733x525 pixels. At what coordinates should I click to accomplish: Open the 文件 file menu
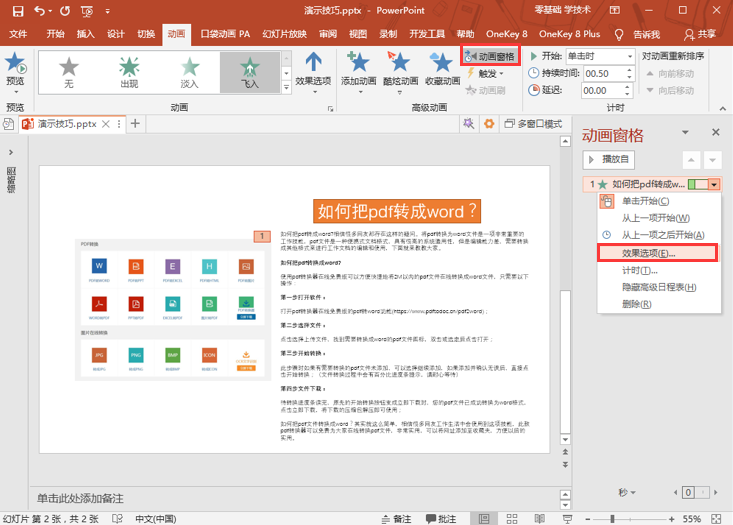pyautogui.click(x=18, y=34)
